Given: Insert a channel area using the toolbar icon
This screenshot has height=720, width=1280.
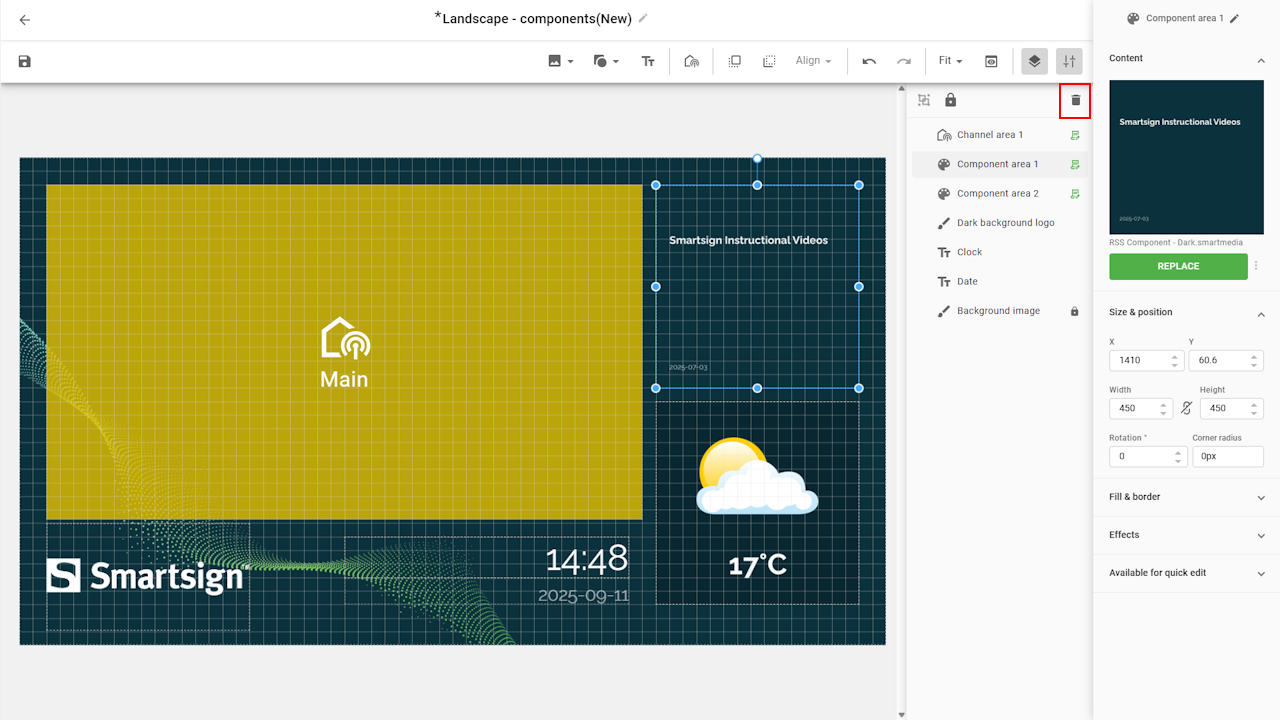Looking at the screenshot, I should pyautogui.click(x=691, y=61).
